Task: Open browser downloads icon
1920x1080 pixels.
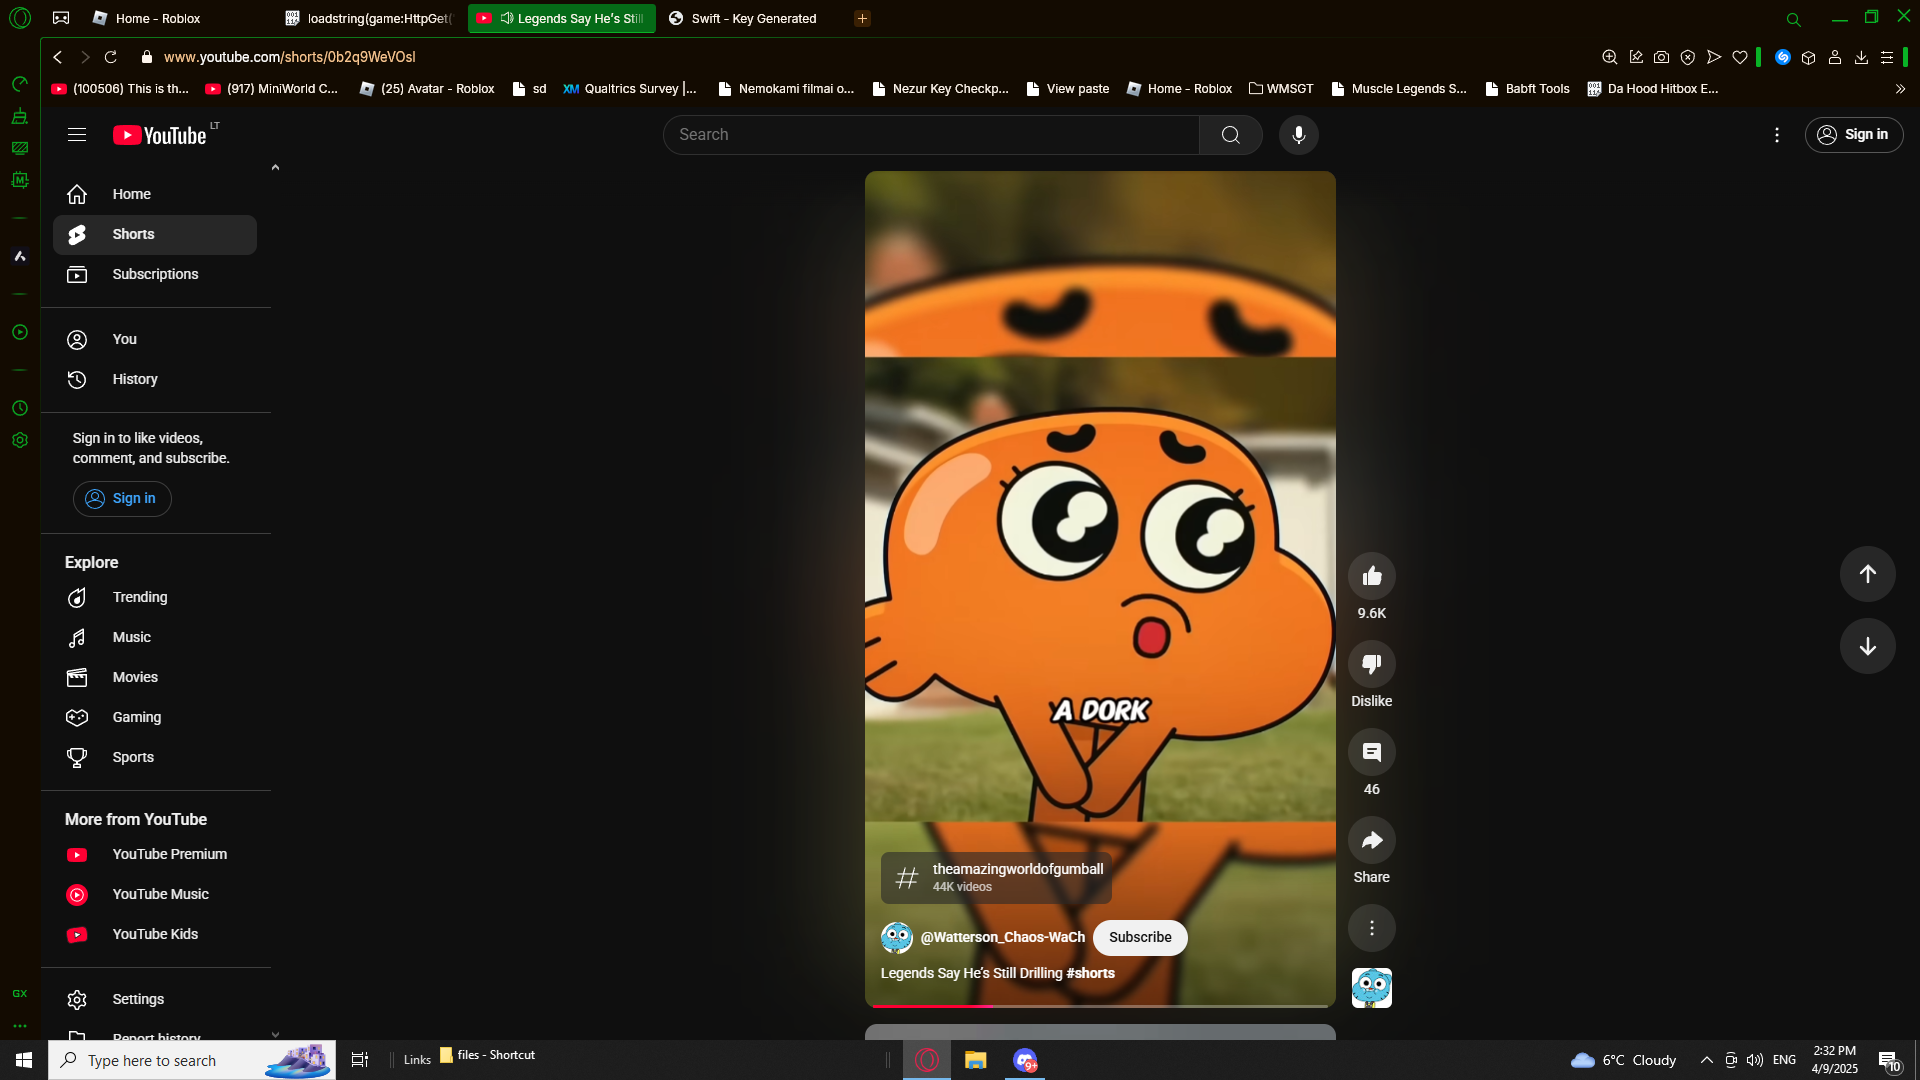Action: (x=1861, y=57)
